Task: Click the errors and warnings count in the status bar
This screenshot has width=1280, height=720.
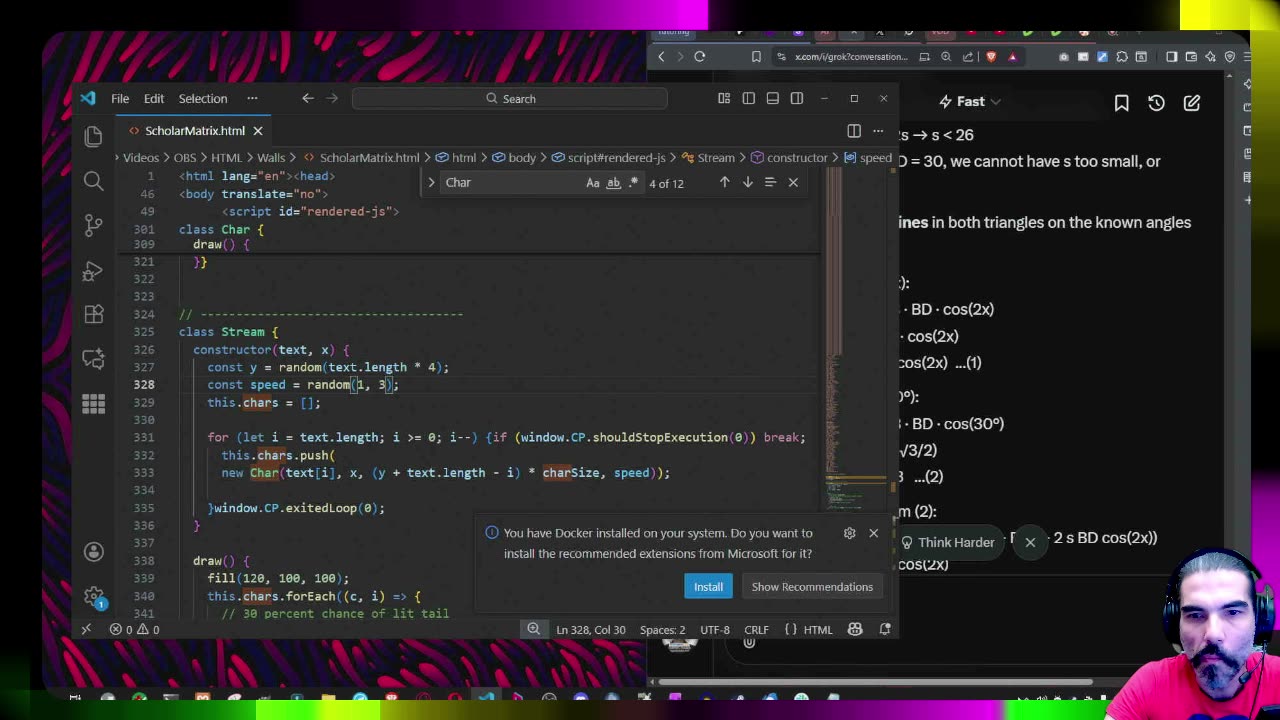Action: coord(134,629)
